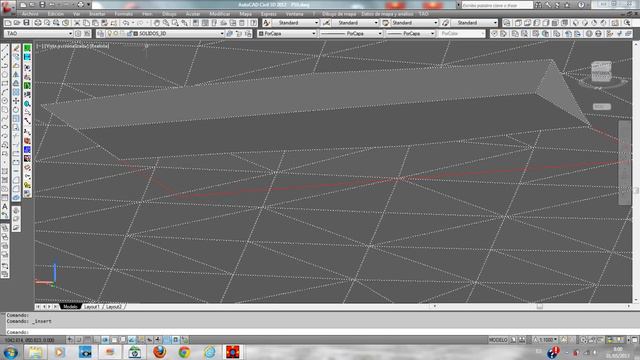The image size is (640, 360).
Task: Click the Infocenter help question mark icon
Action: point(581,5)
